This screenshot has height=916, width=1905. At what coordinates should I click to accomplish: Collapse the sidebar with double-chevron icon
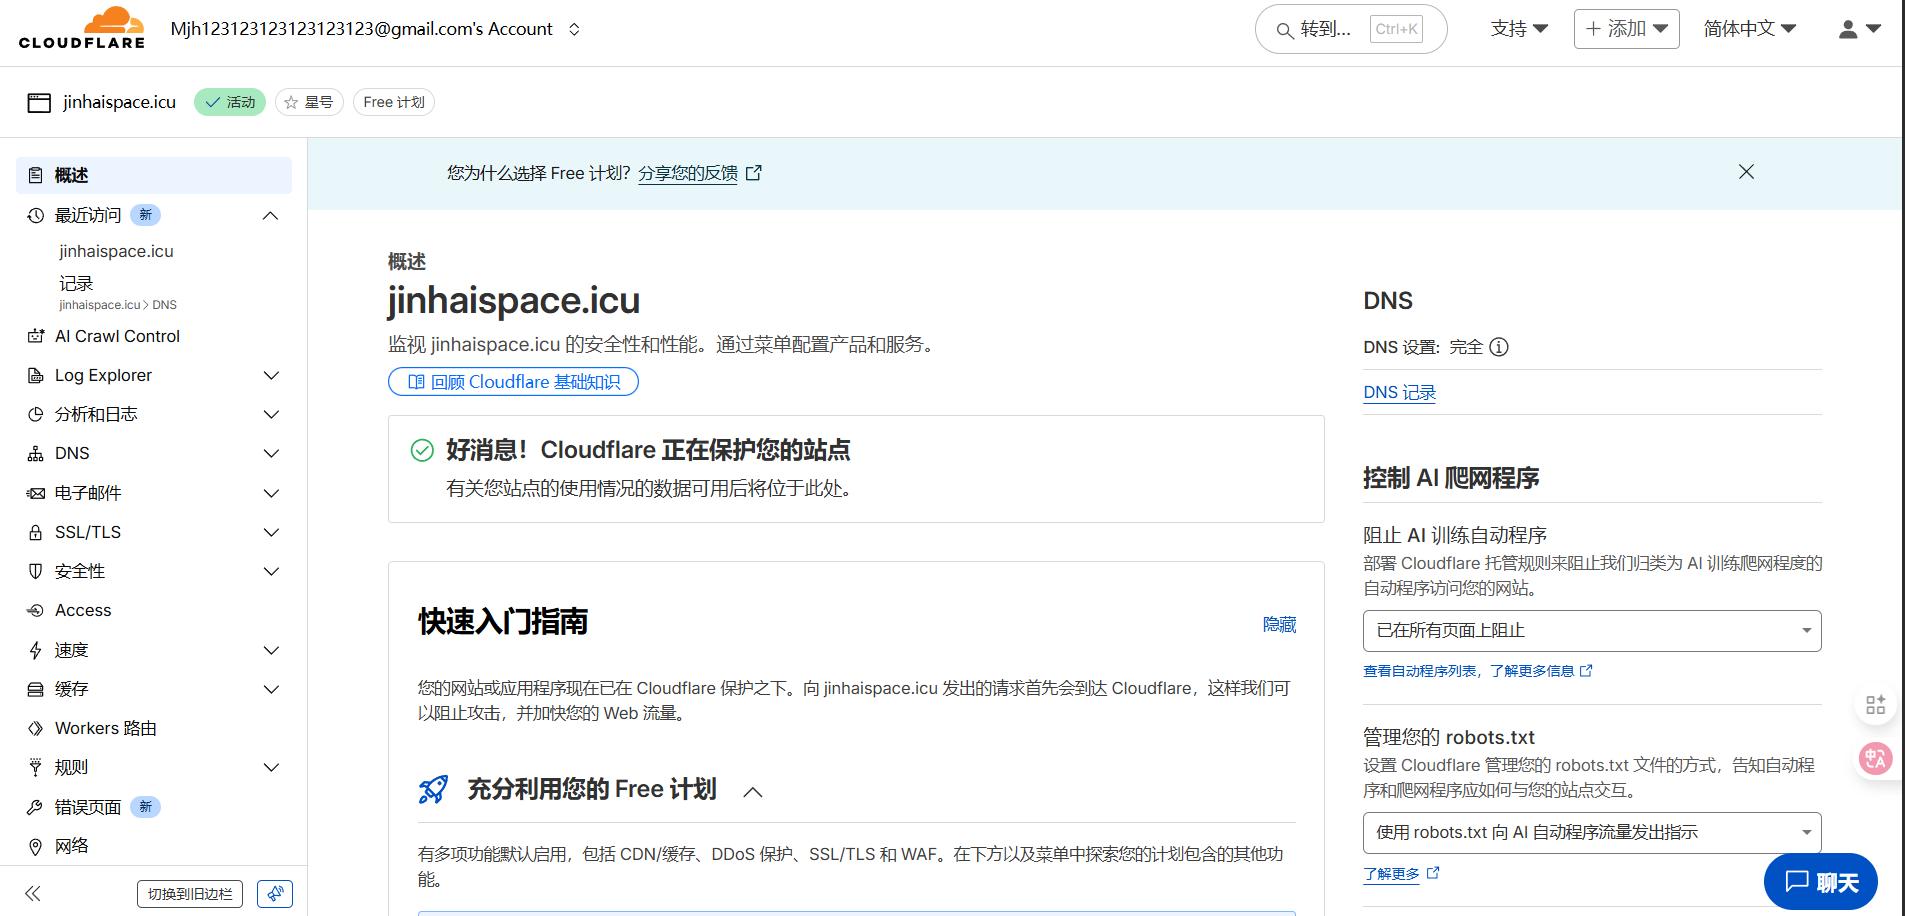point(33,893)
